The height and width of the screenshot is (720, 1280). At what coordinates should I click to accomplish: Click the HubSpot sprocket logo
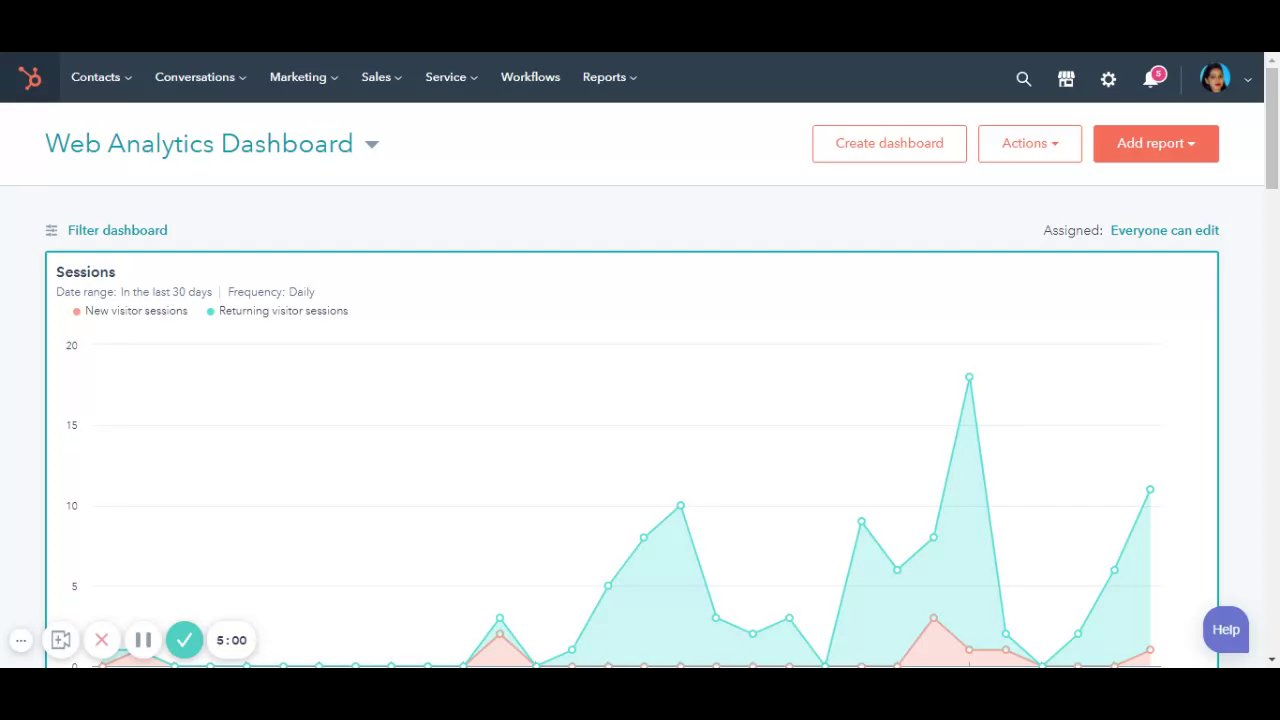click(30, 78)
